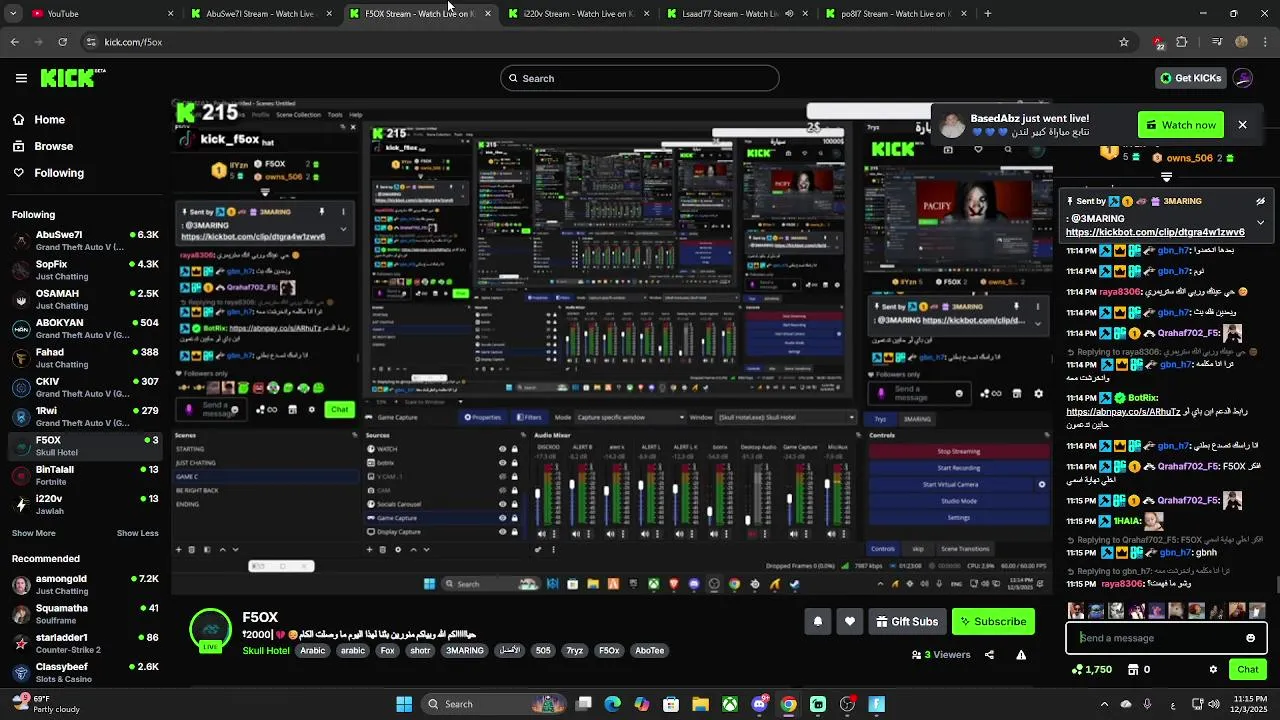Open the user profile avatar menu

tap(1243, 78)
